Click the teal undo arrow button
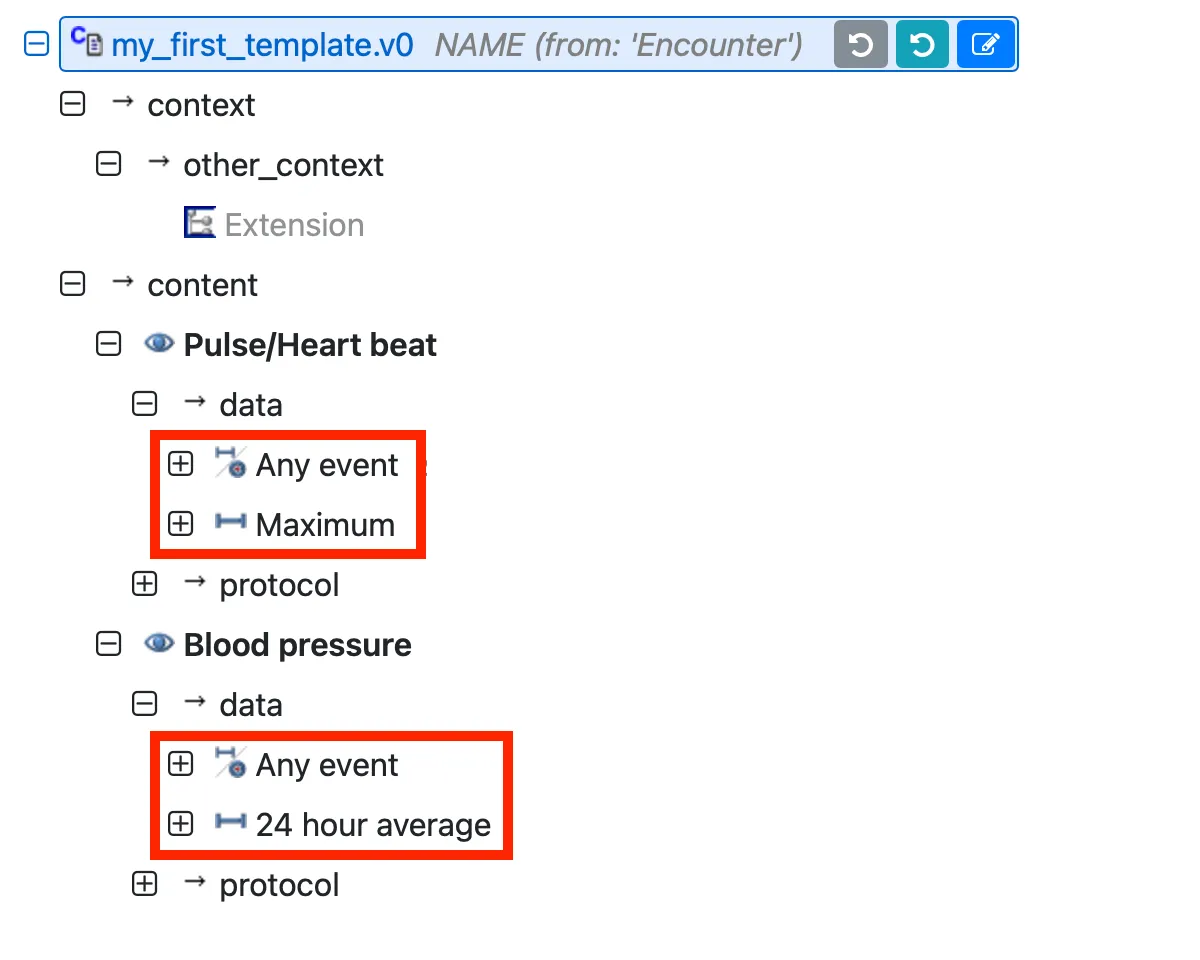The height and width of the screenshot is (960, 1200). pos(922,45)
